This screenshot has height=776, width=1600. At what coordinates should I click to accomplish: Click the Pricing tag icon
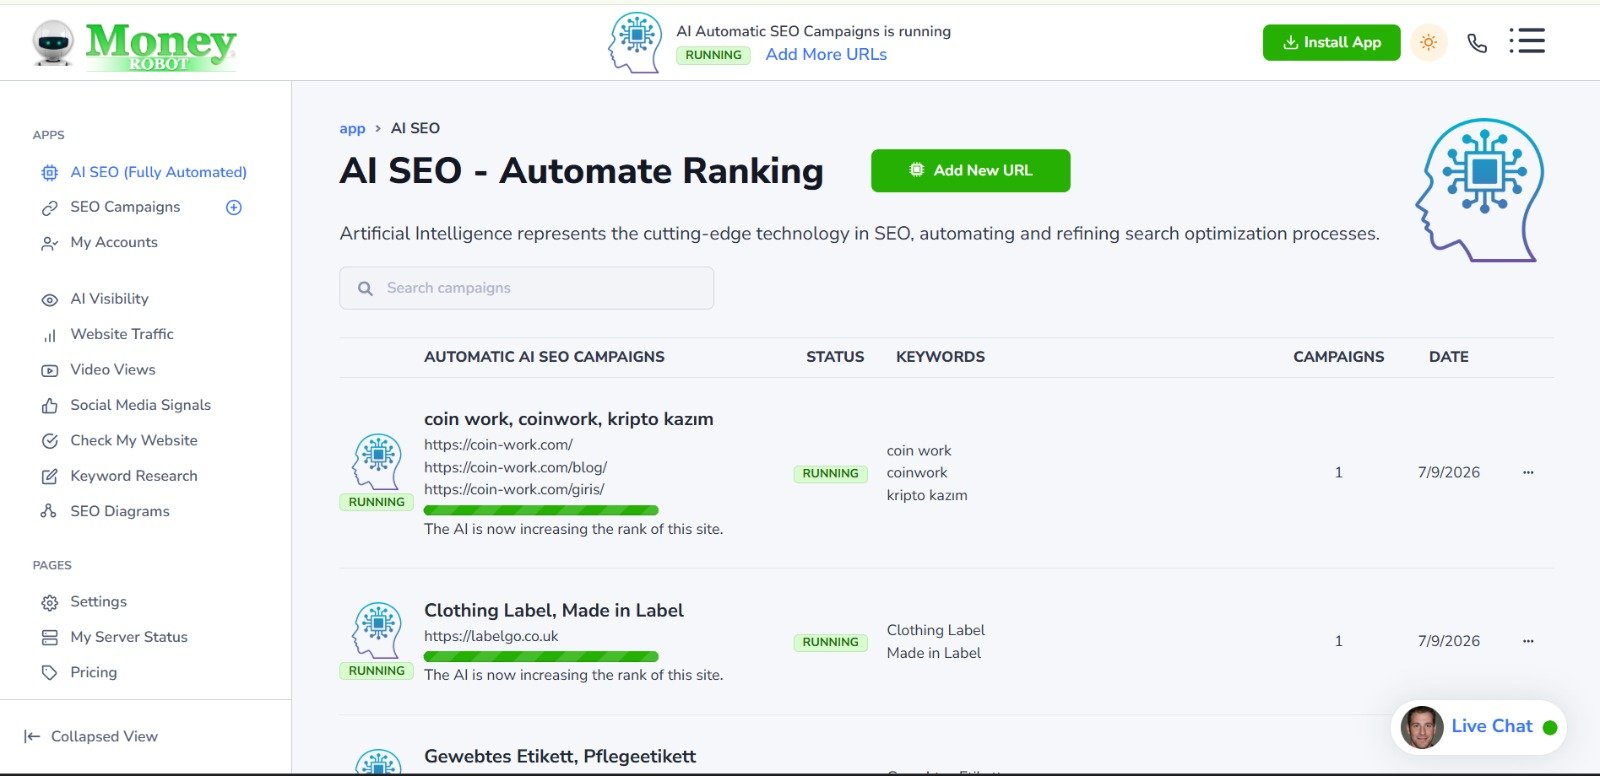(x=49, y=673)
